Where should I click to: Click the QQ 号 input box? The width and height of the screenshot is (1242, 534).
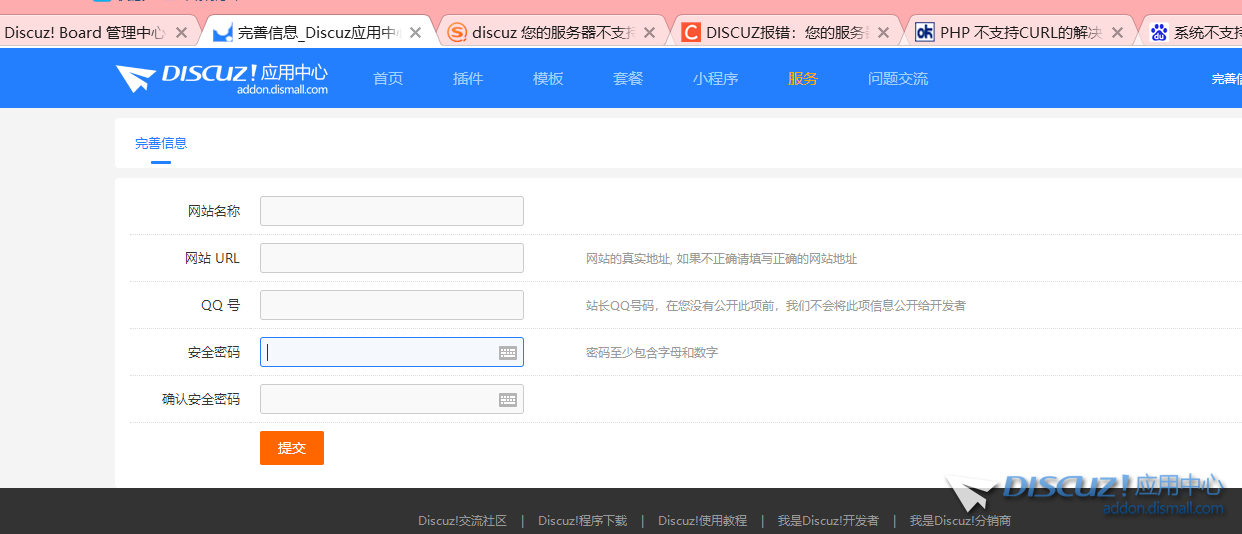[x=391, y=305]
